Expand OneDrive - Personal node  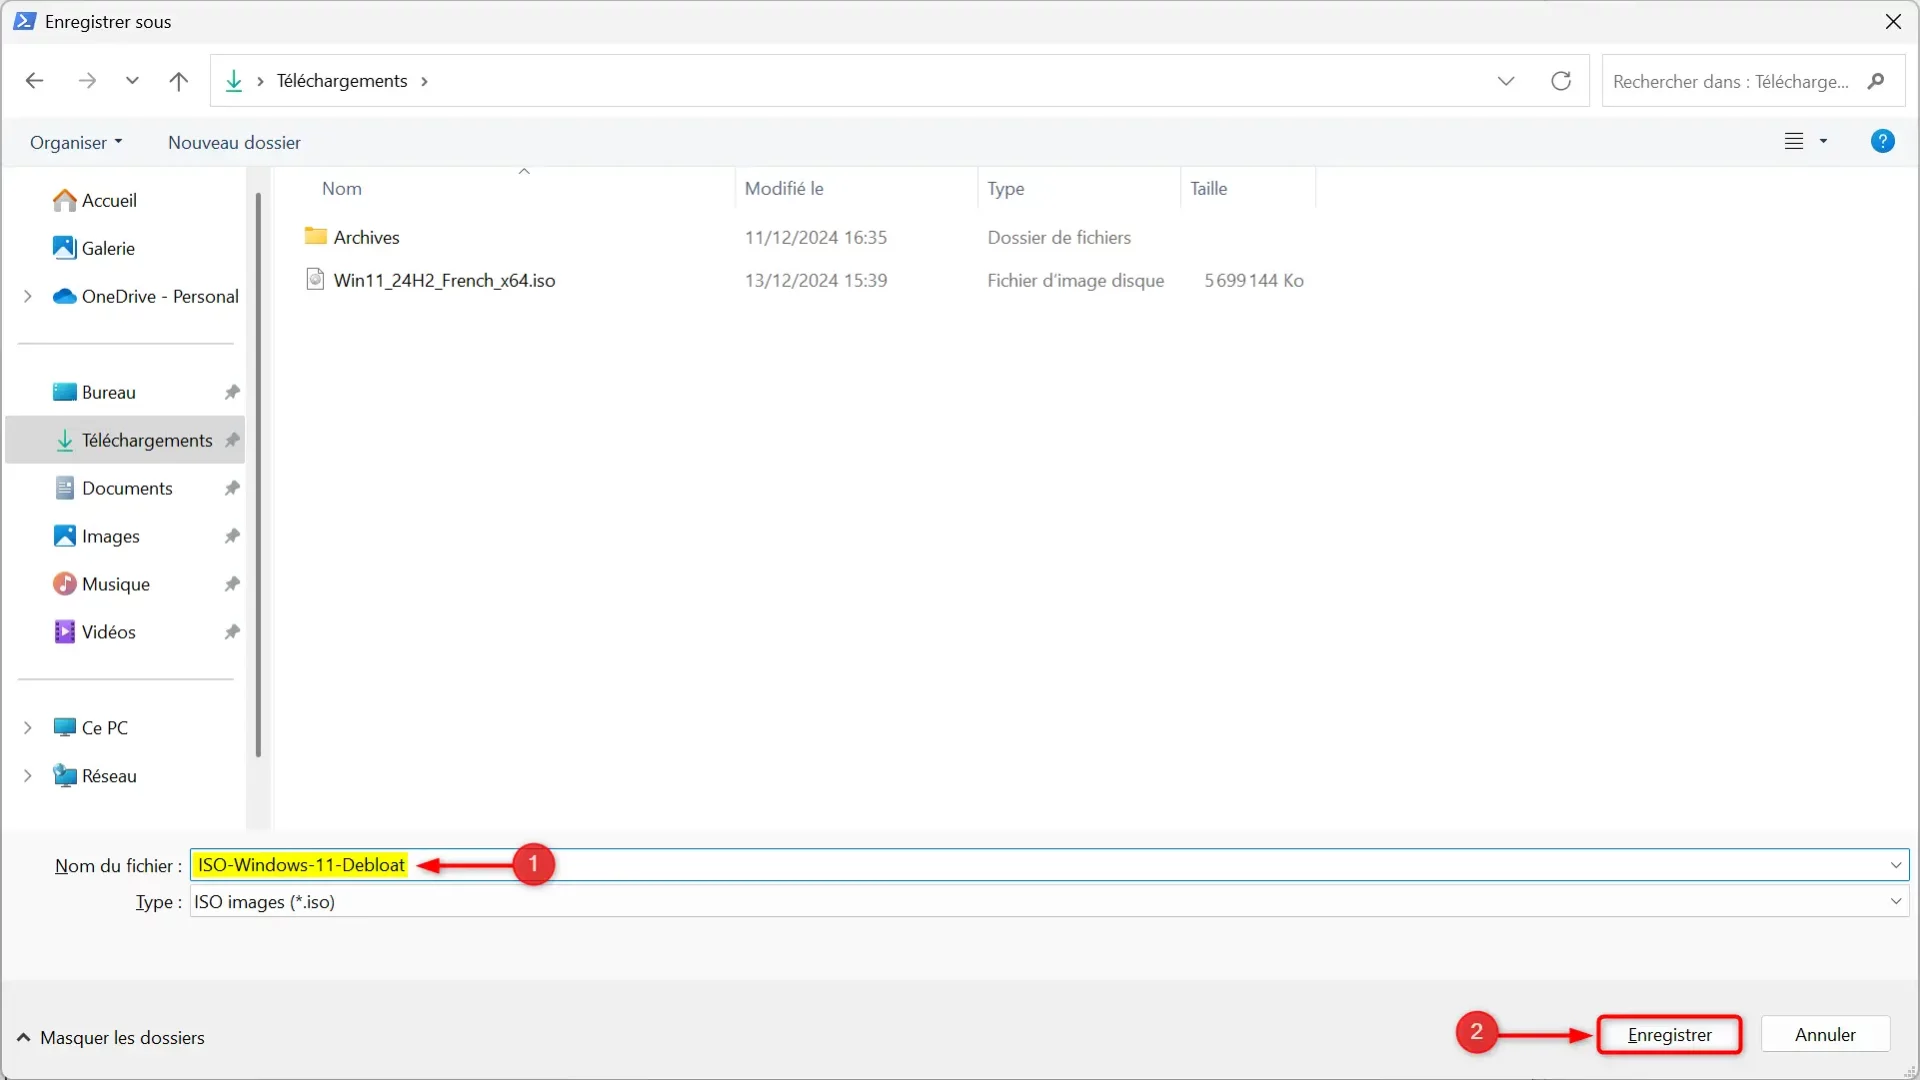(x=28, y=296)
